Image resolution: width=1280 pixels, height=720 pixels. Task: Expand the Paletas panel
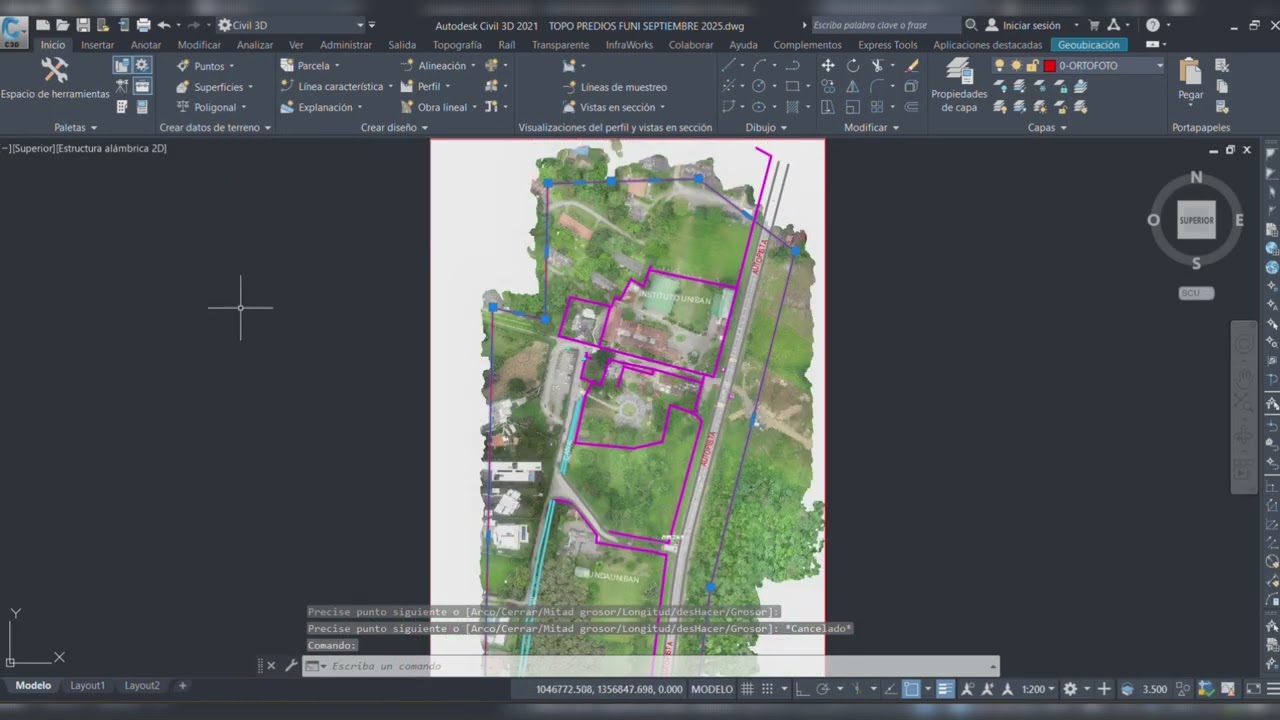(x=76, y=127)
